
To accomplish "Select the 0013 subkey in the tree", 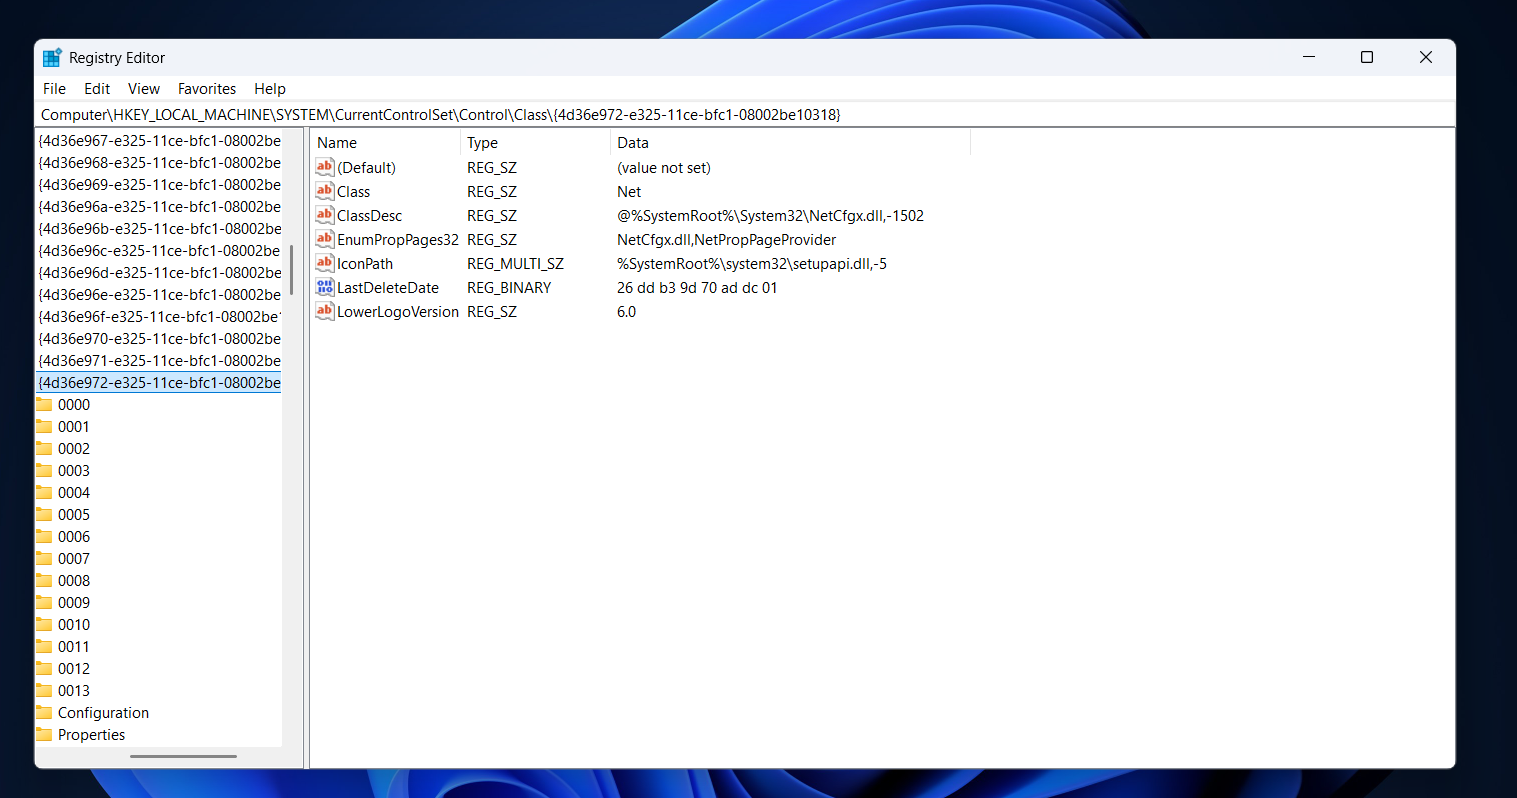I will pyautogui.click(x=74, y=690).
